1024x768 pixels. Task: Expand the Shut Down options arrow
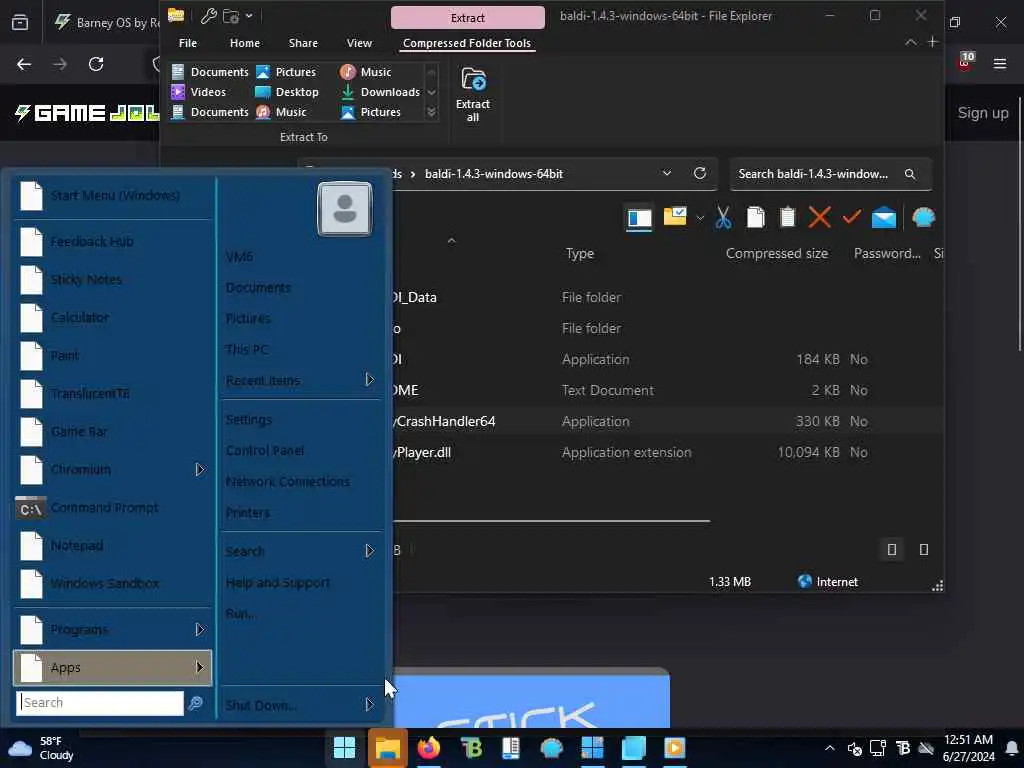(x=369, y=705)
